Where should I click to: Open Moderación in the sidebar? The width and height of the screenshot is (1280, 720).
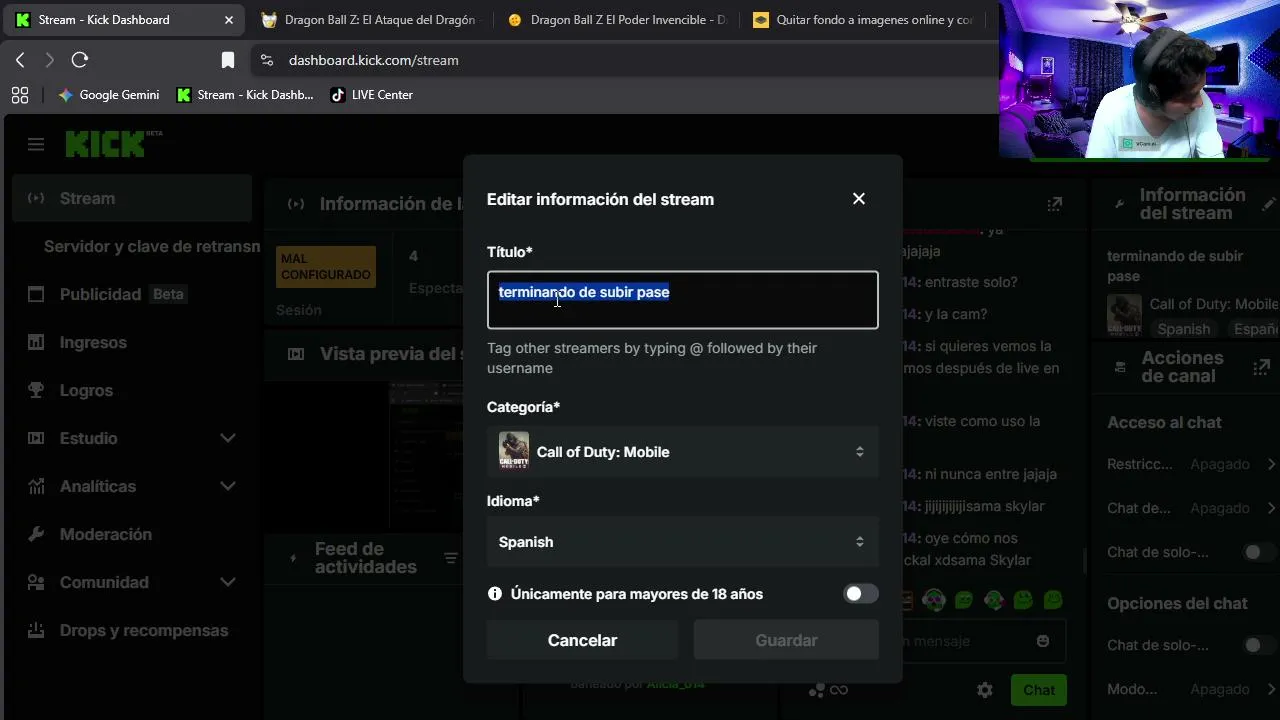click(132, 534)
